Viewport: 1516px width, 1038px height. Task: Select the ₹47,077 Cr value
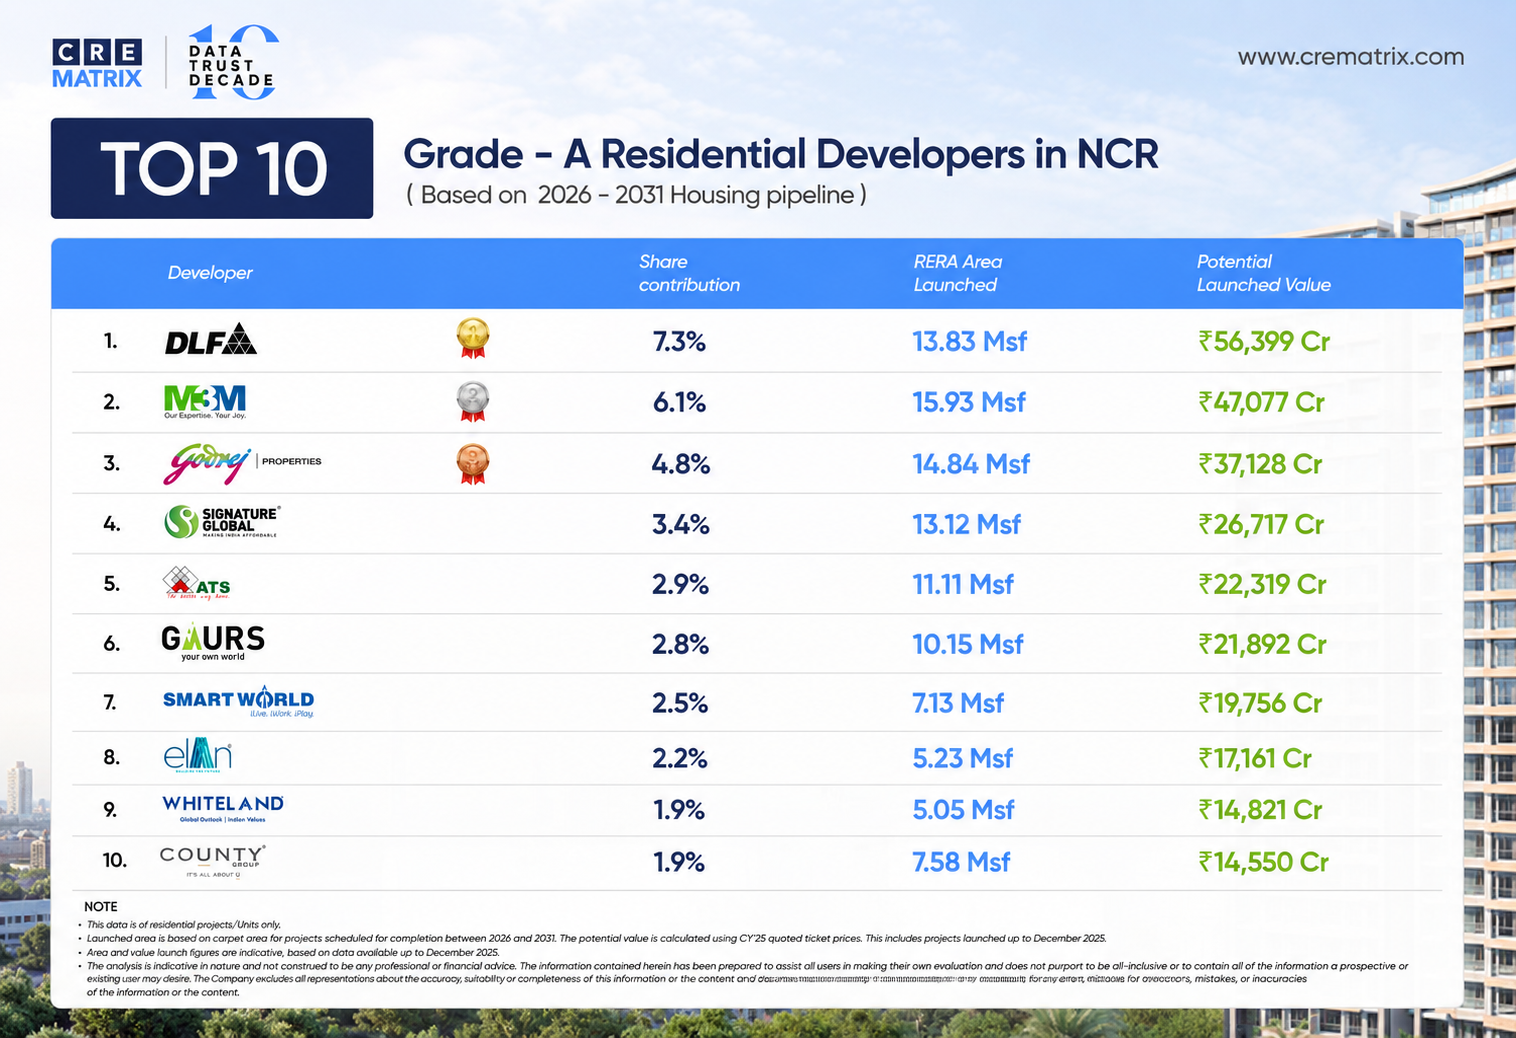pos(1262,403)
